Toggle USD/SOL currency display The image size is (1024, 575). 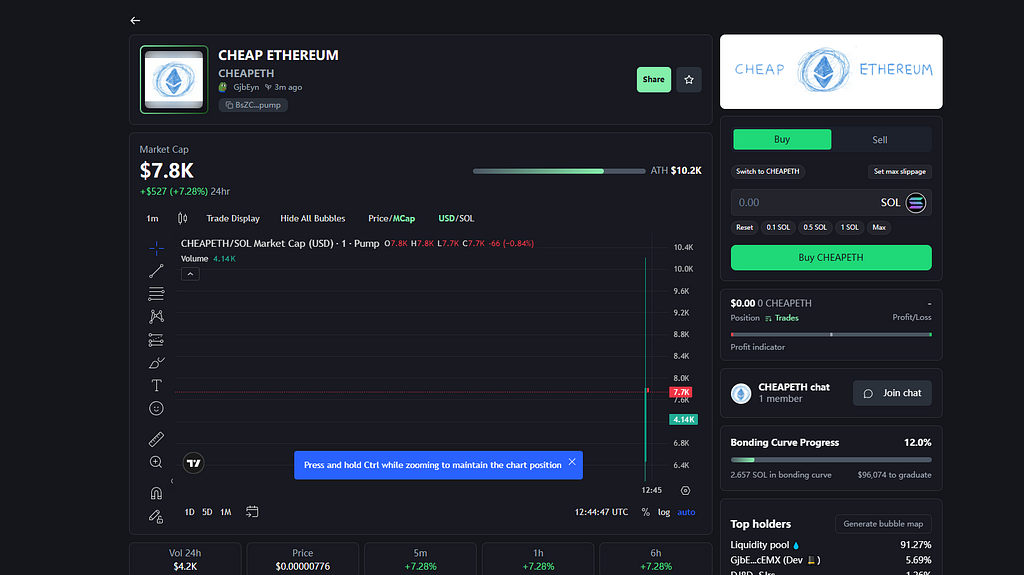pos(456,218)
